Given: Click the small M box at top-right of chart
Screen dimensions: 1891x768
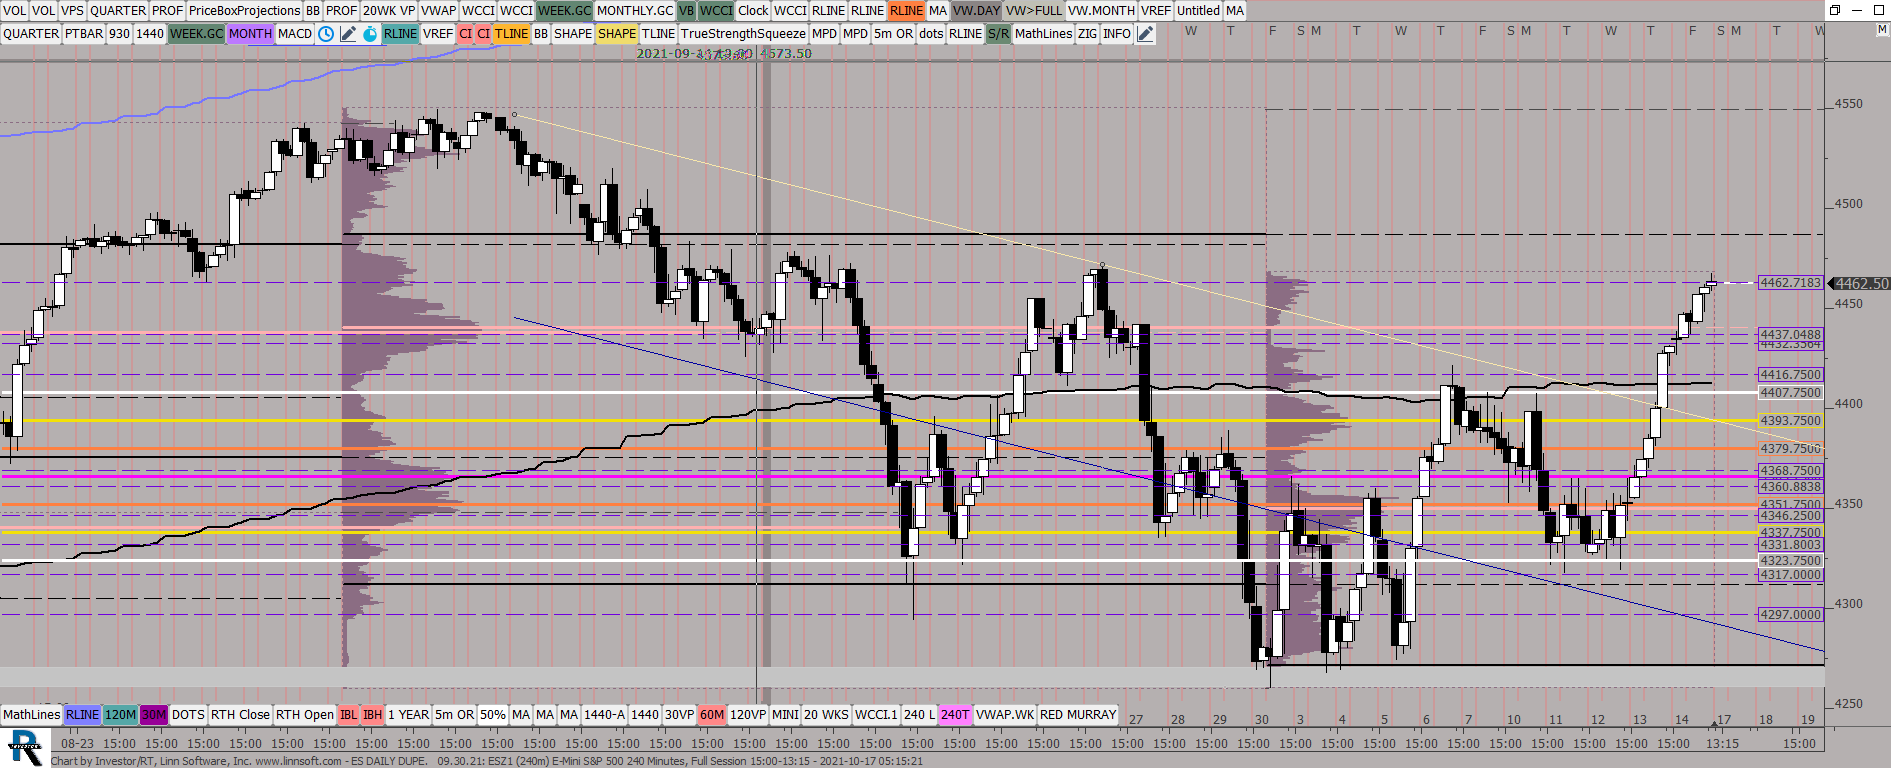Looking at the screenshot, I should 1882,30.
